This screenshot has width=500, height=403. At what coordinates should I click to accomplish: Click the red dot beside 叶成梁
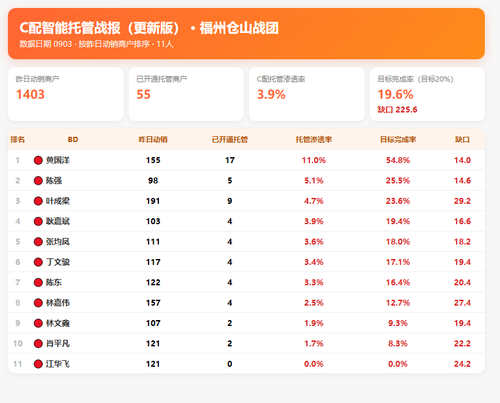click(x=38, y=201)
